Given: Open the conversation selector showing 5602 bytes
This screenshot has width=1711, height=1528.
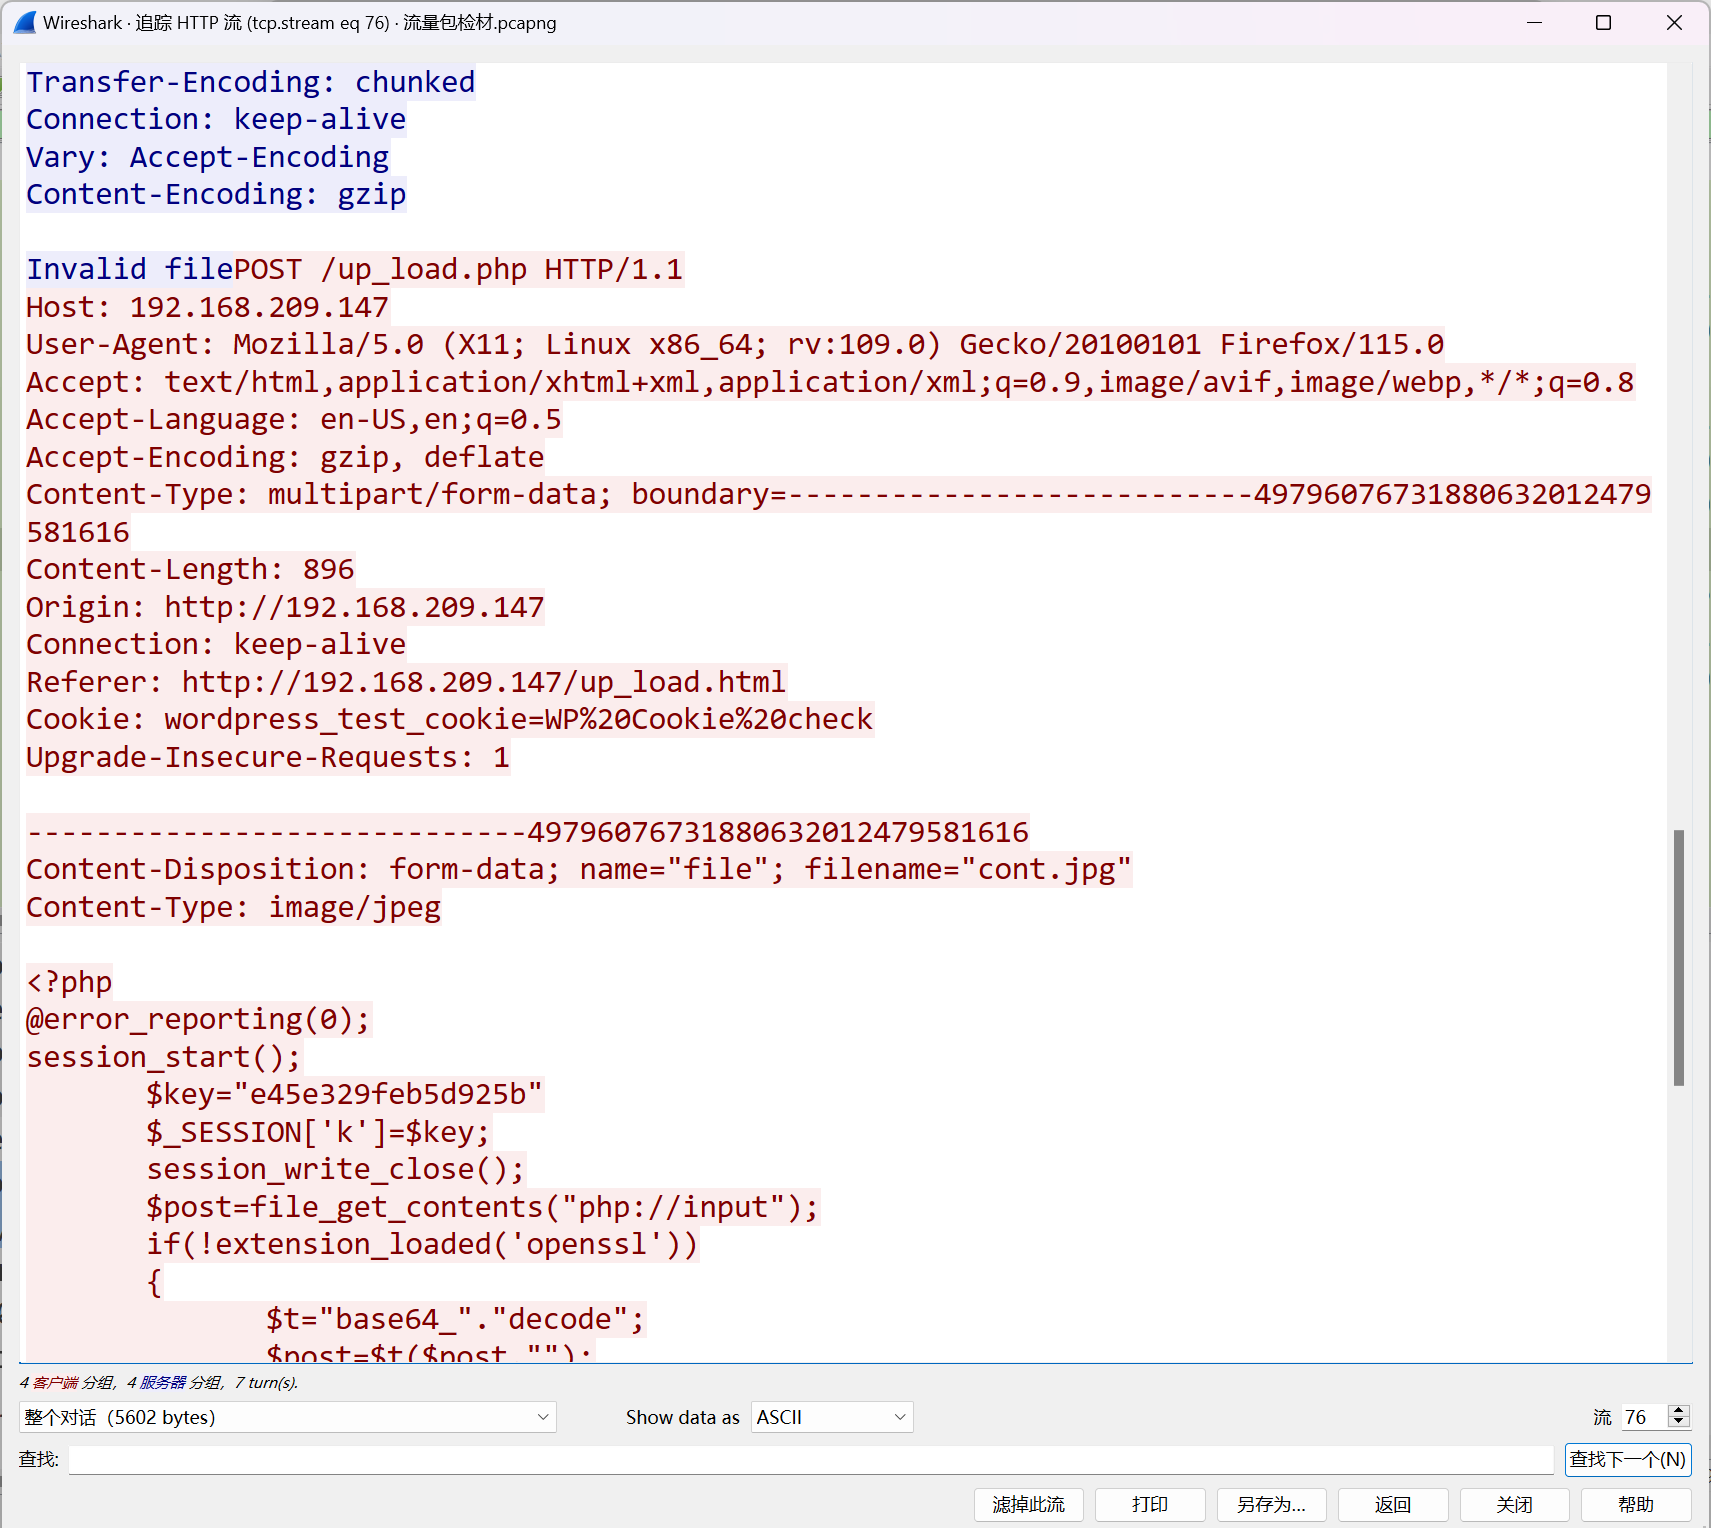Looking at the screenshot, I should 287,1417.
